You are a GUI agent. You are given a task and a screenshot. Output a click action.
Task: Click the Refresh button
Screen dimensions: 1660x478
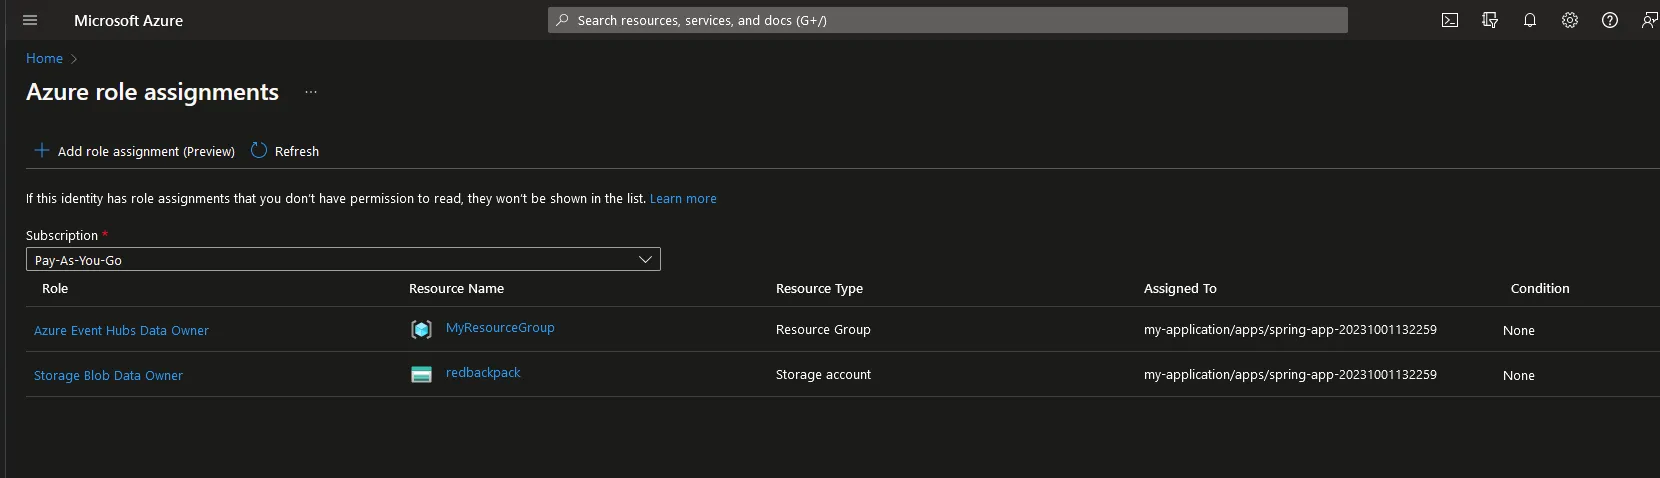[285, 151]
